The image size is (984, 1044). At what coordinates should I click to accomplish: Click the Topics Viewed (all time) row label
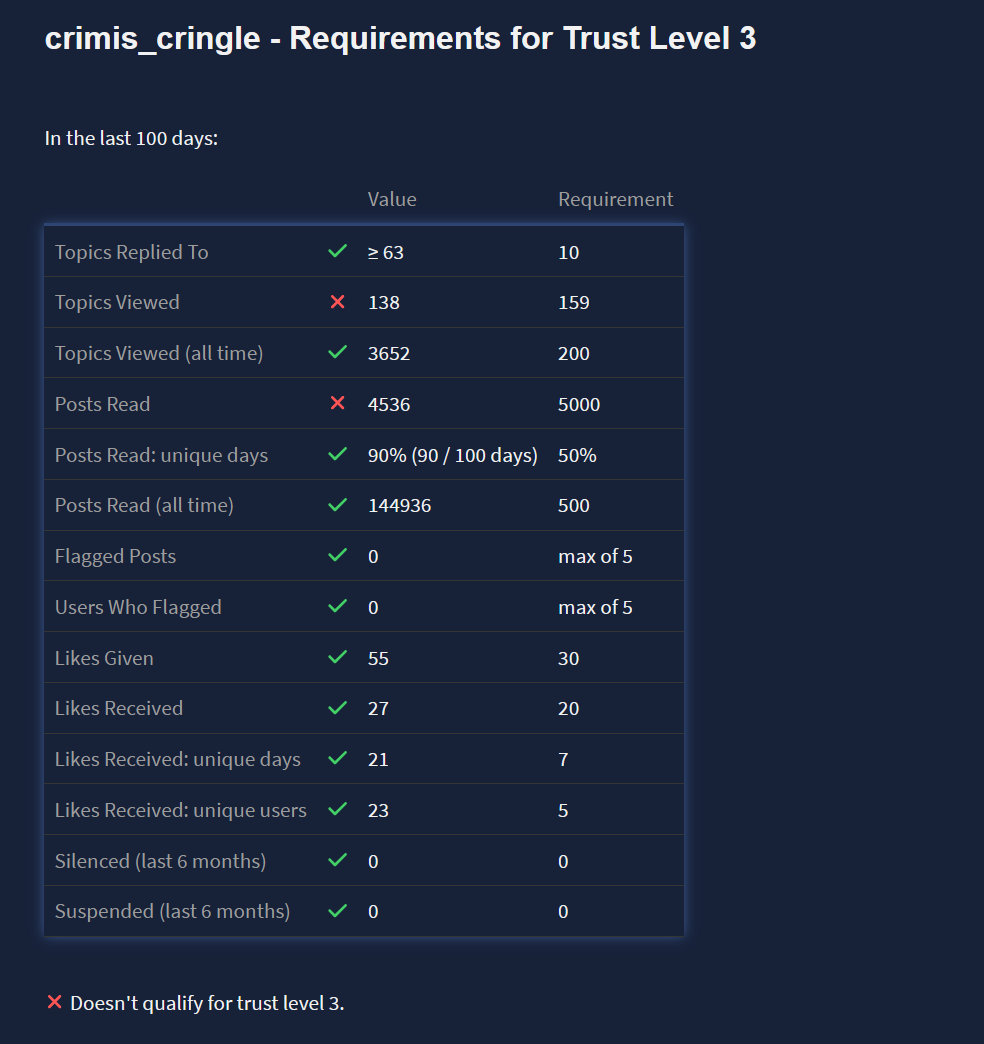coord(159,353)
